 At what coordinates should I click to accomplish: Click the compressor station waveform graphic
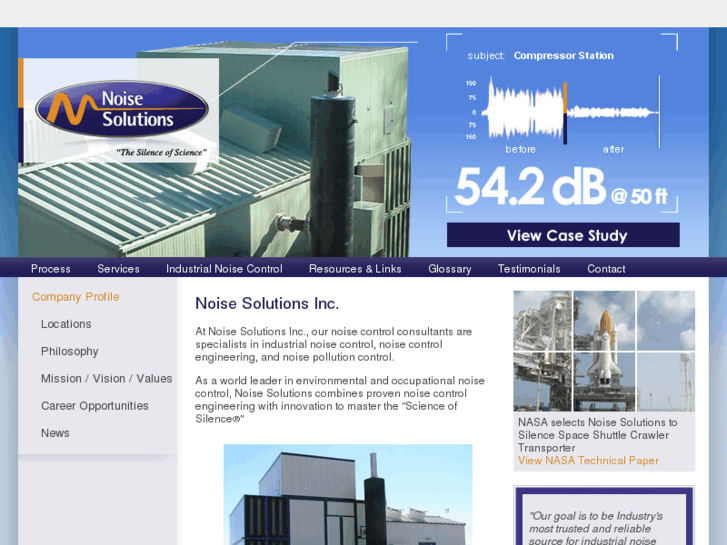click(570, 111)
